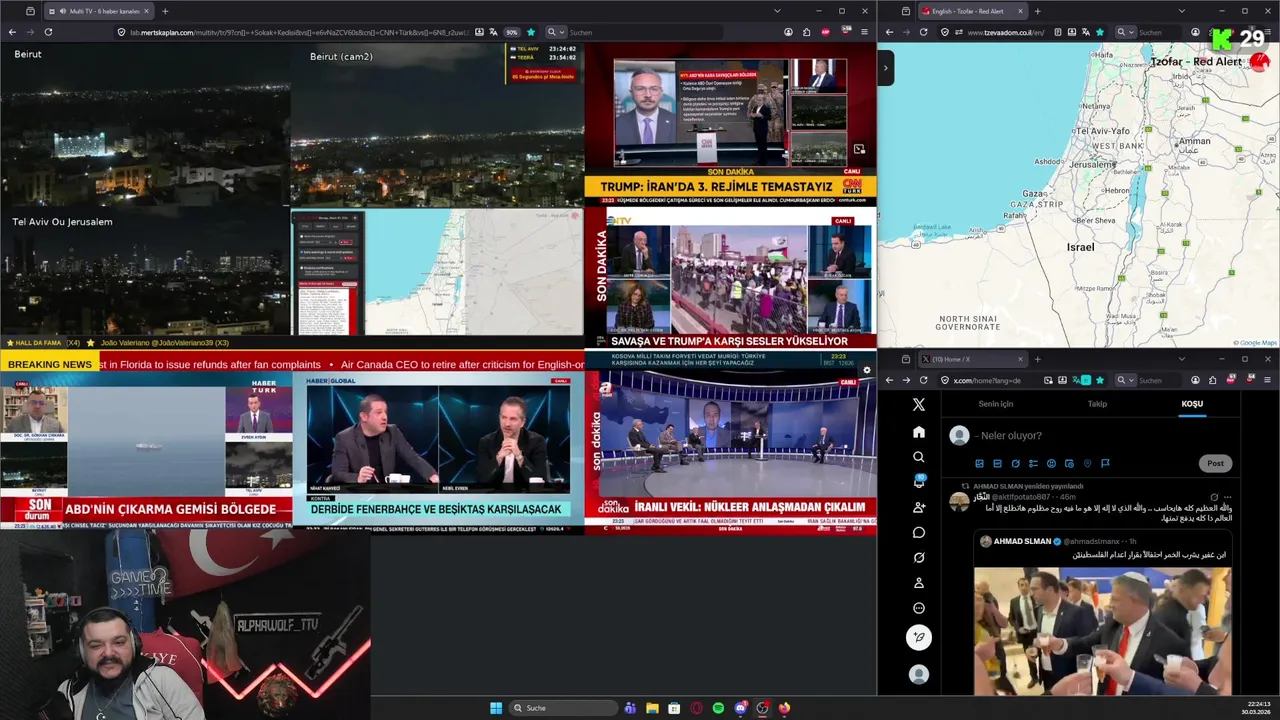Viewport: 1280px width, 720px height.
Task: Toggle bookmark star in Multi TV address bar
Action: point(531,32)
